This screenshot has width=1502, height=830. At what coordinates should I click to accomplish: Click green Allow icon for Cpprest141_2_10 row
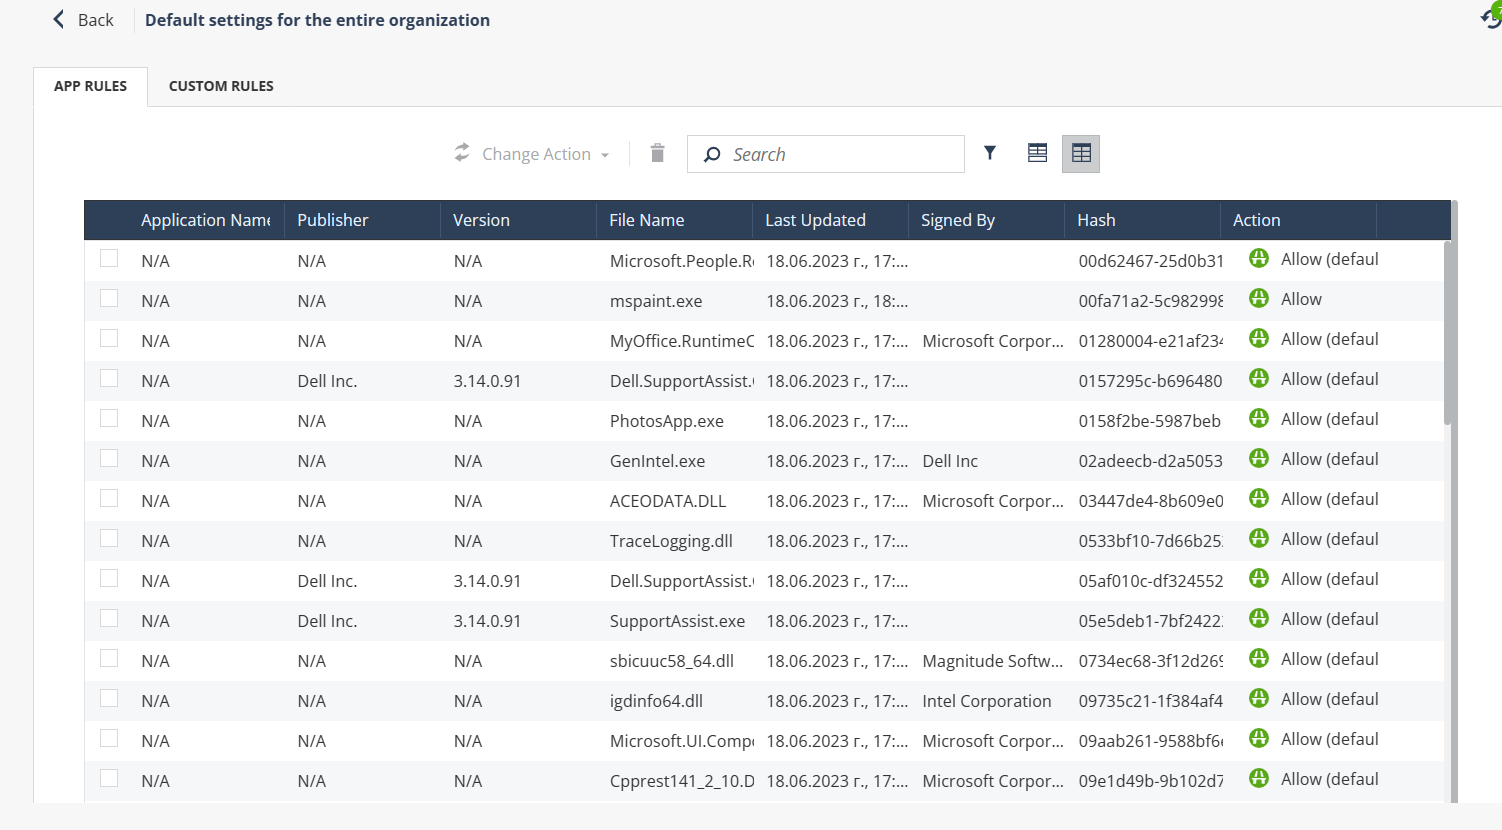pyautogui.click(x=1259, y=778)
